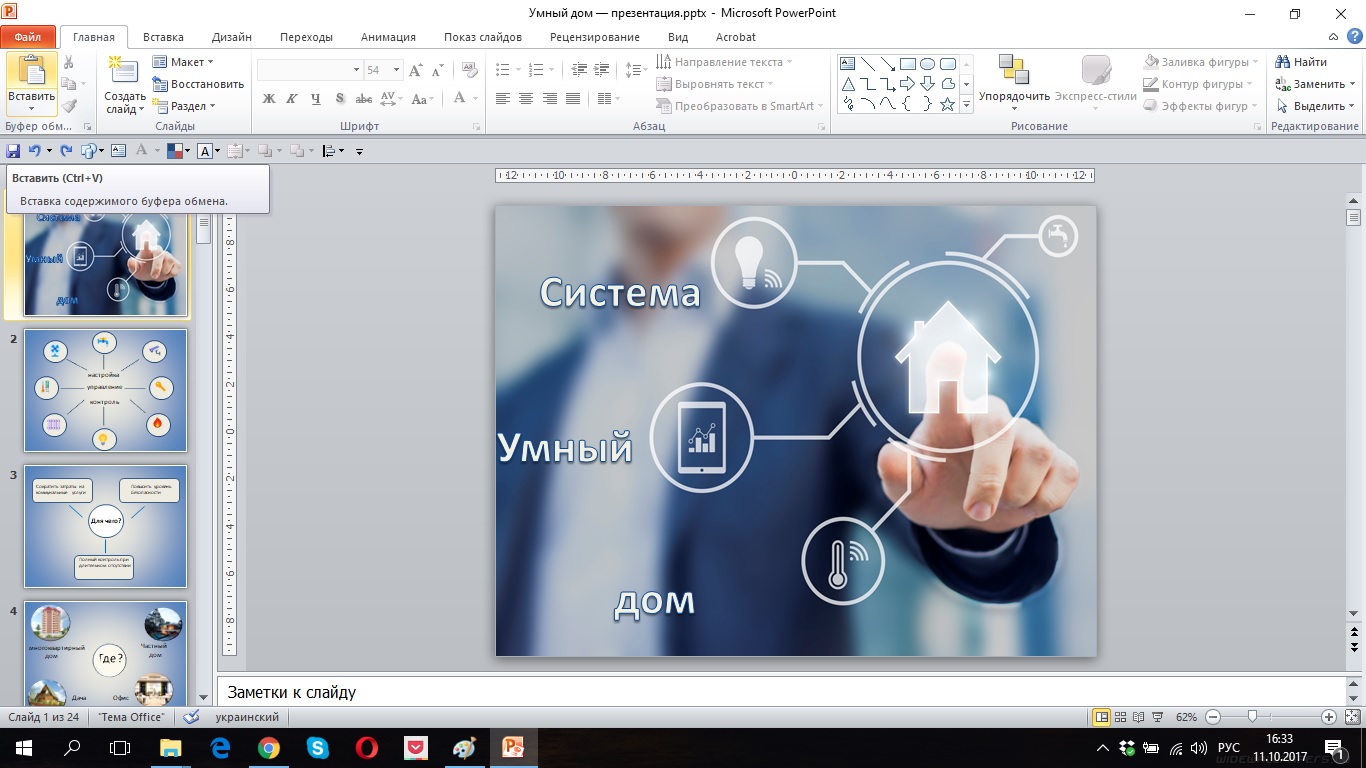Toggle italic formatting (К)
1366x768 pixels.
click(292, 98)
